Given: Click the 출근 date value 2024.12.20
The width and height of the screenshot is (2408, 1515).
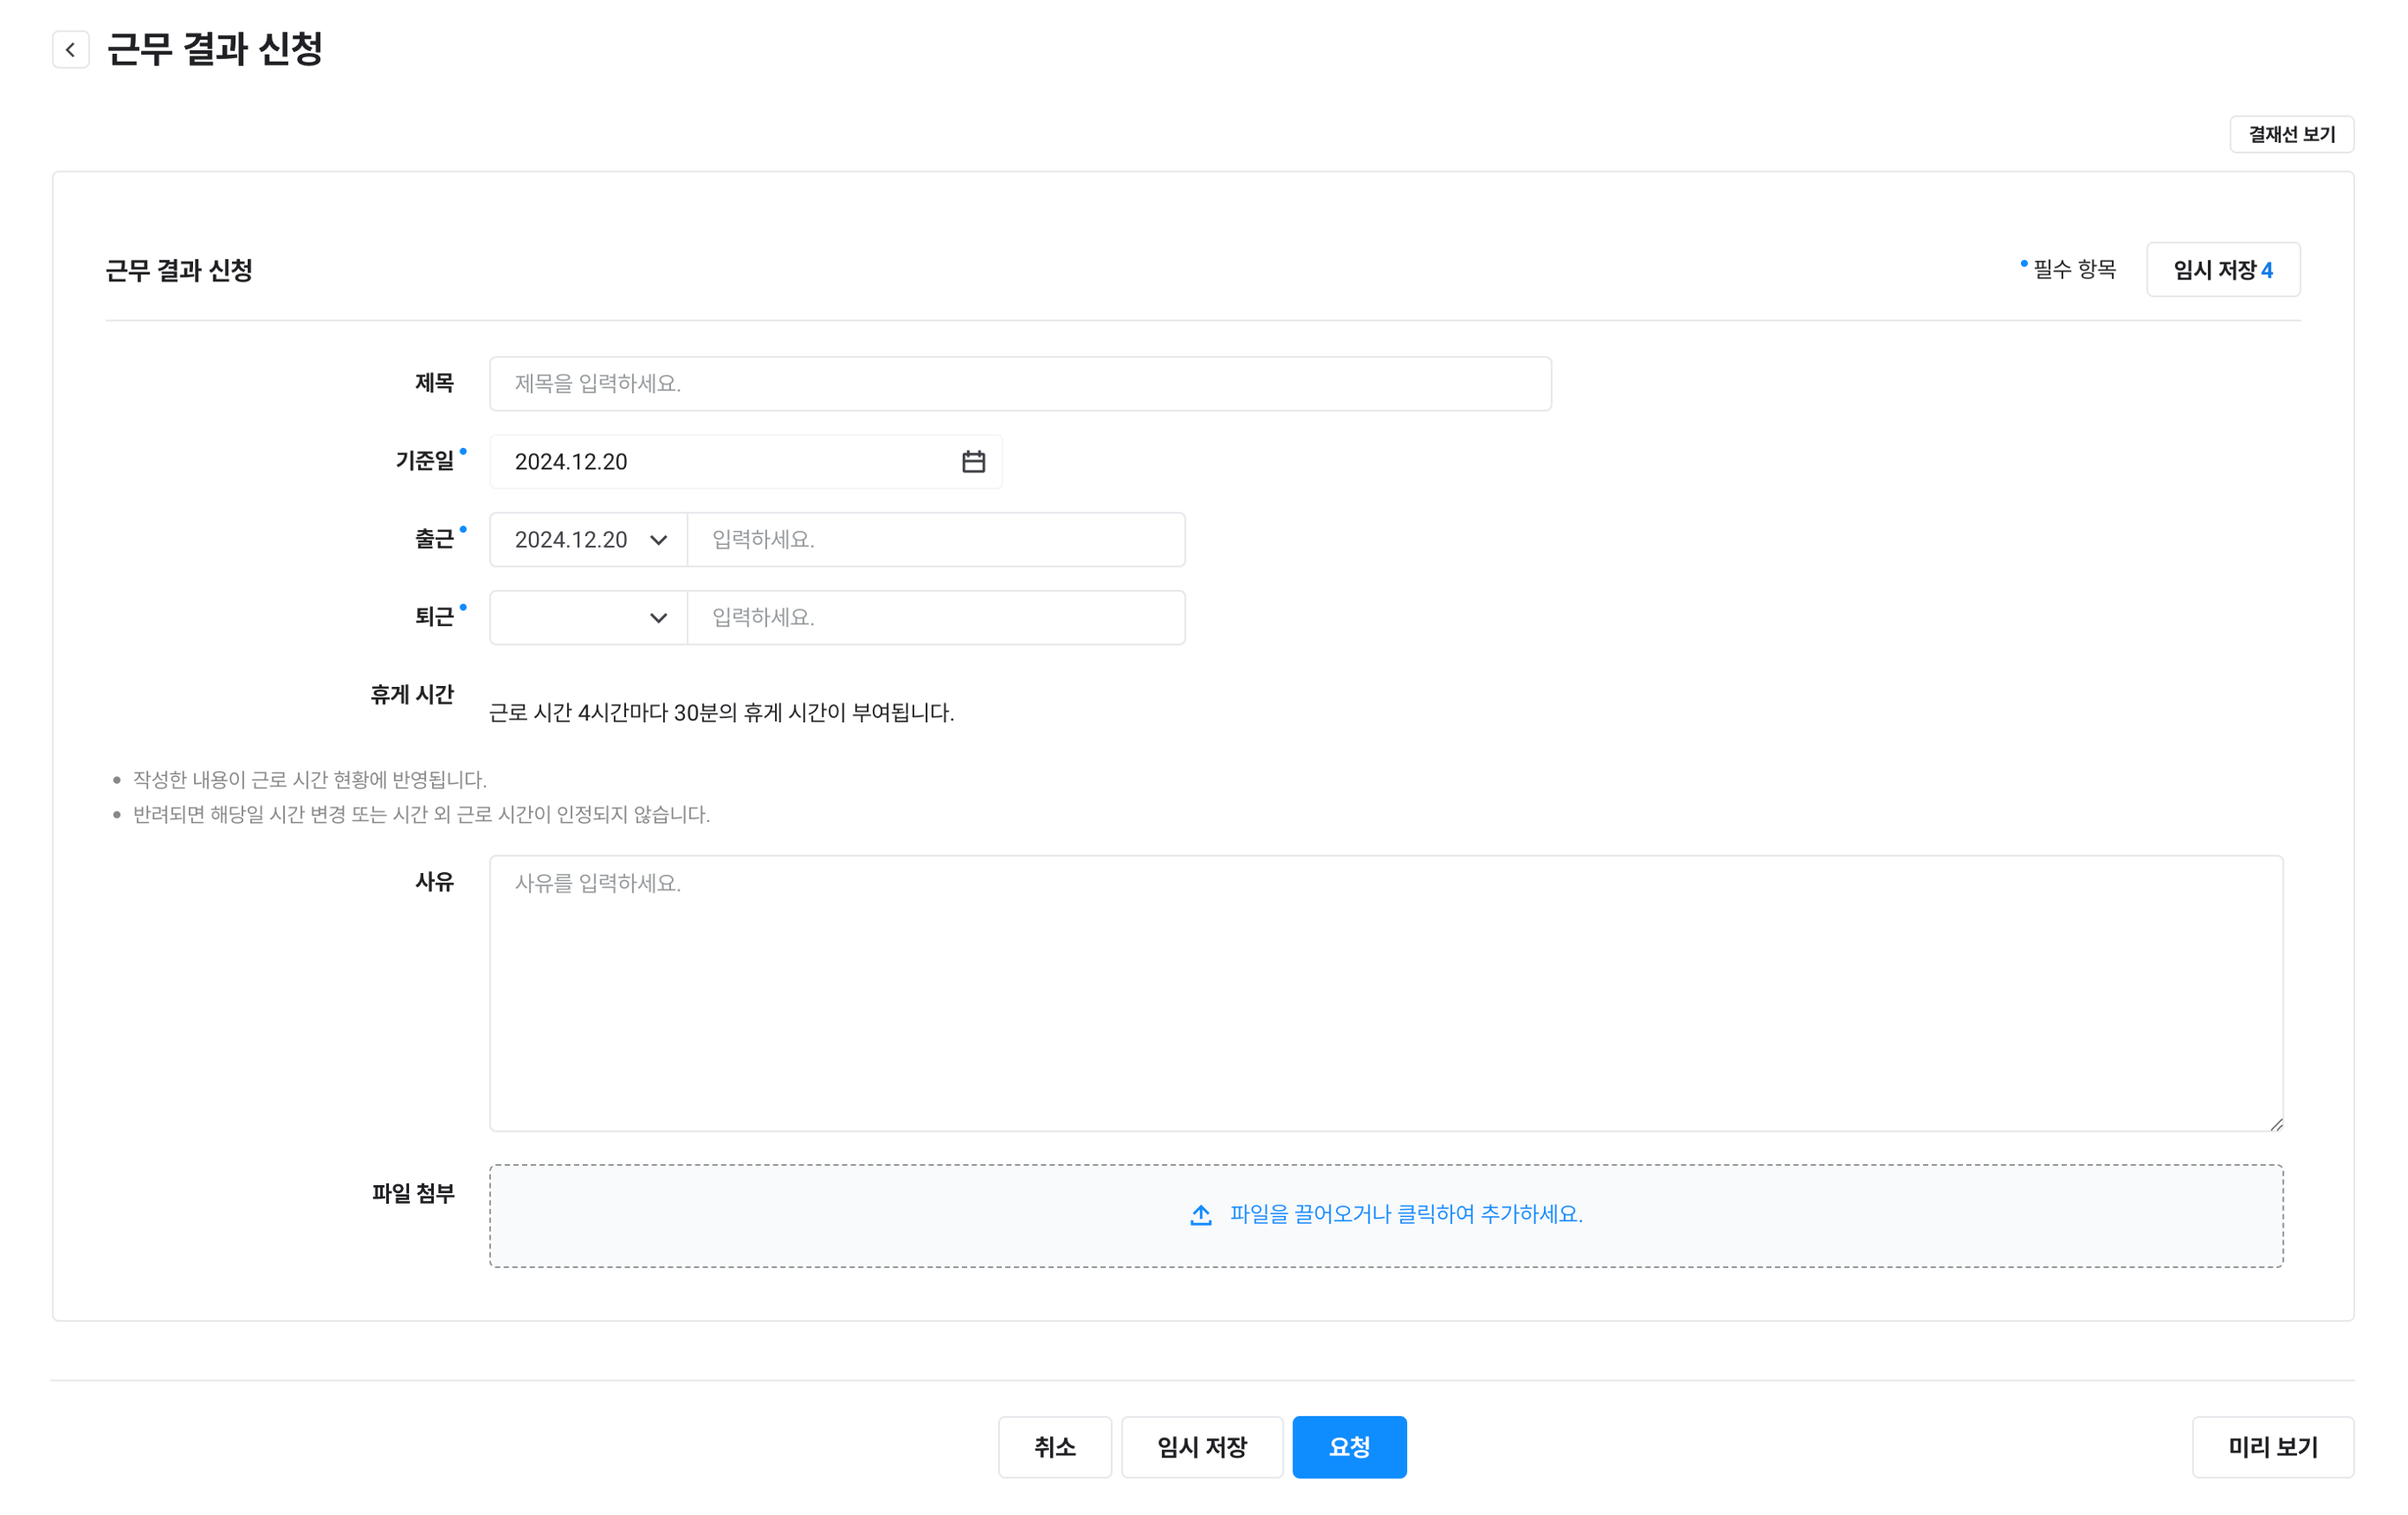Looking at the screenshot, I should pyautogui.click(x=571, y=540).
